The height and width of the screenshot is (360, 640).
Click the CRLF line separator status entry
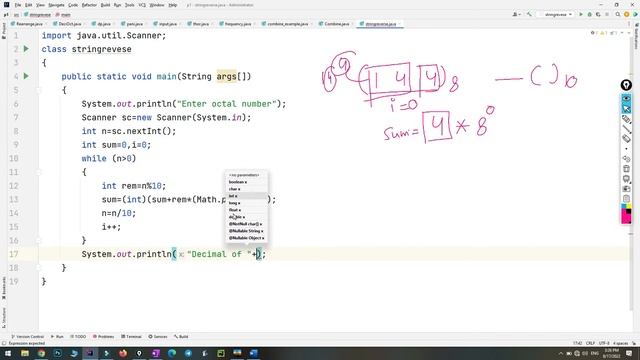(590, 343)
